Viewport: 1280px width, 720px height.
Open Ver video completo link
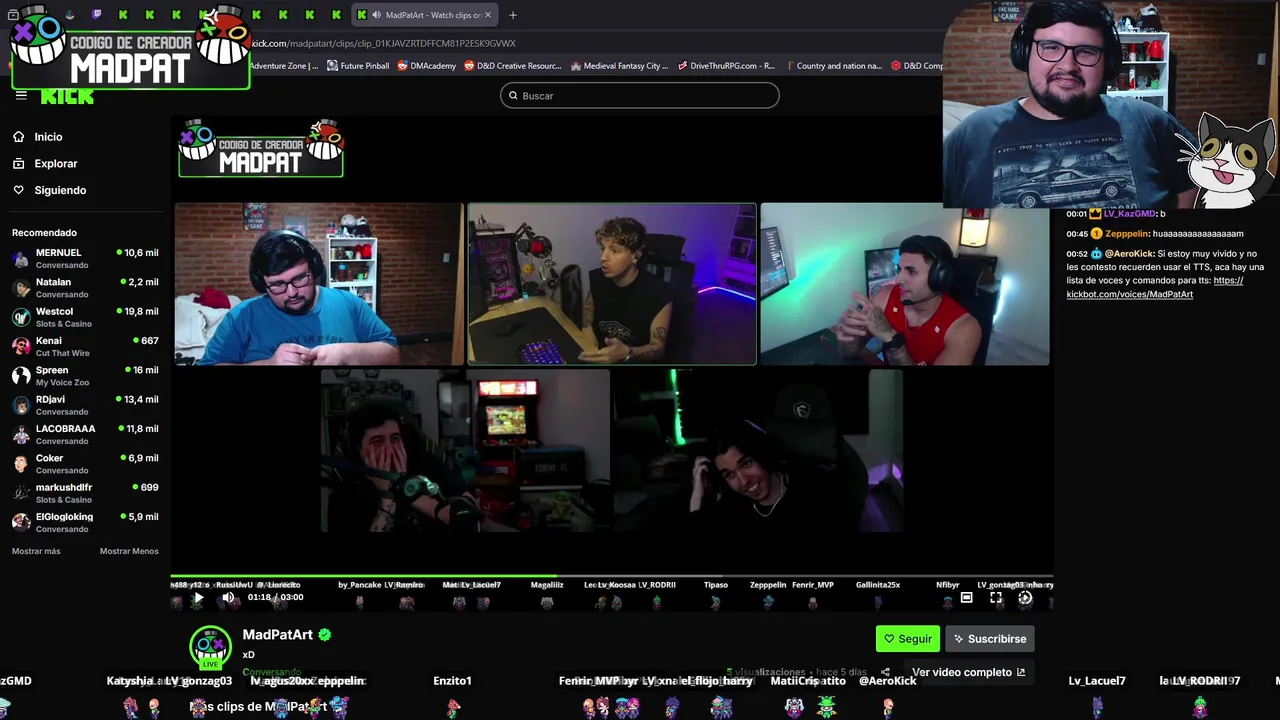(x=968, y=672)
